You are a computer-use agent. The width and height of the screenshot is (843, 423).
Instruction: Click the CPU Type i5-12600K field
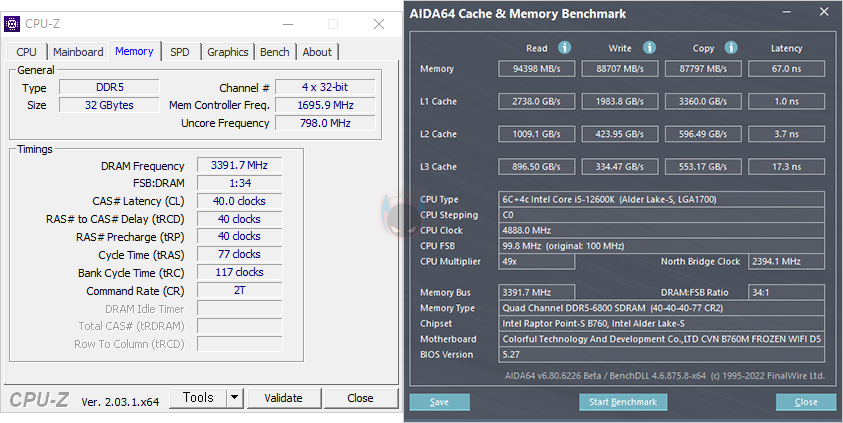tap(662, 199)
